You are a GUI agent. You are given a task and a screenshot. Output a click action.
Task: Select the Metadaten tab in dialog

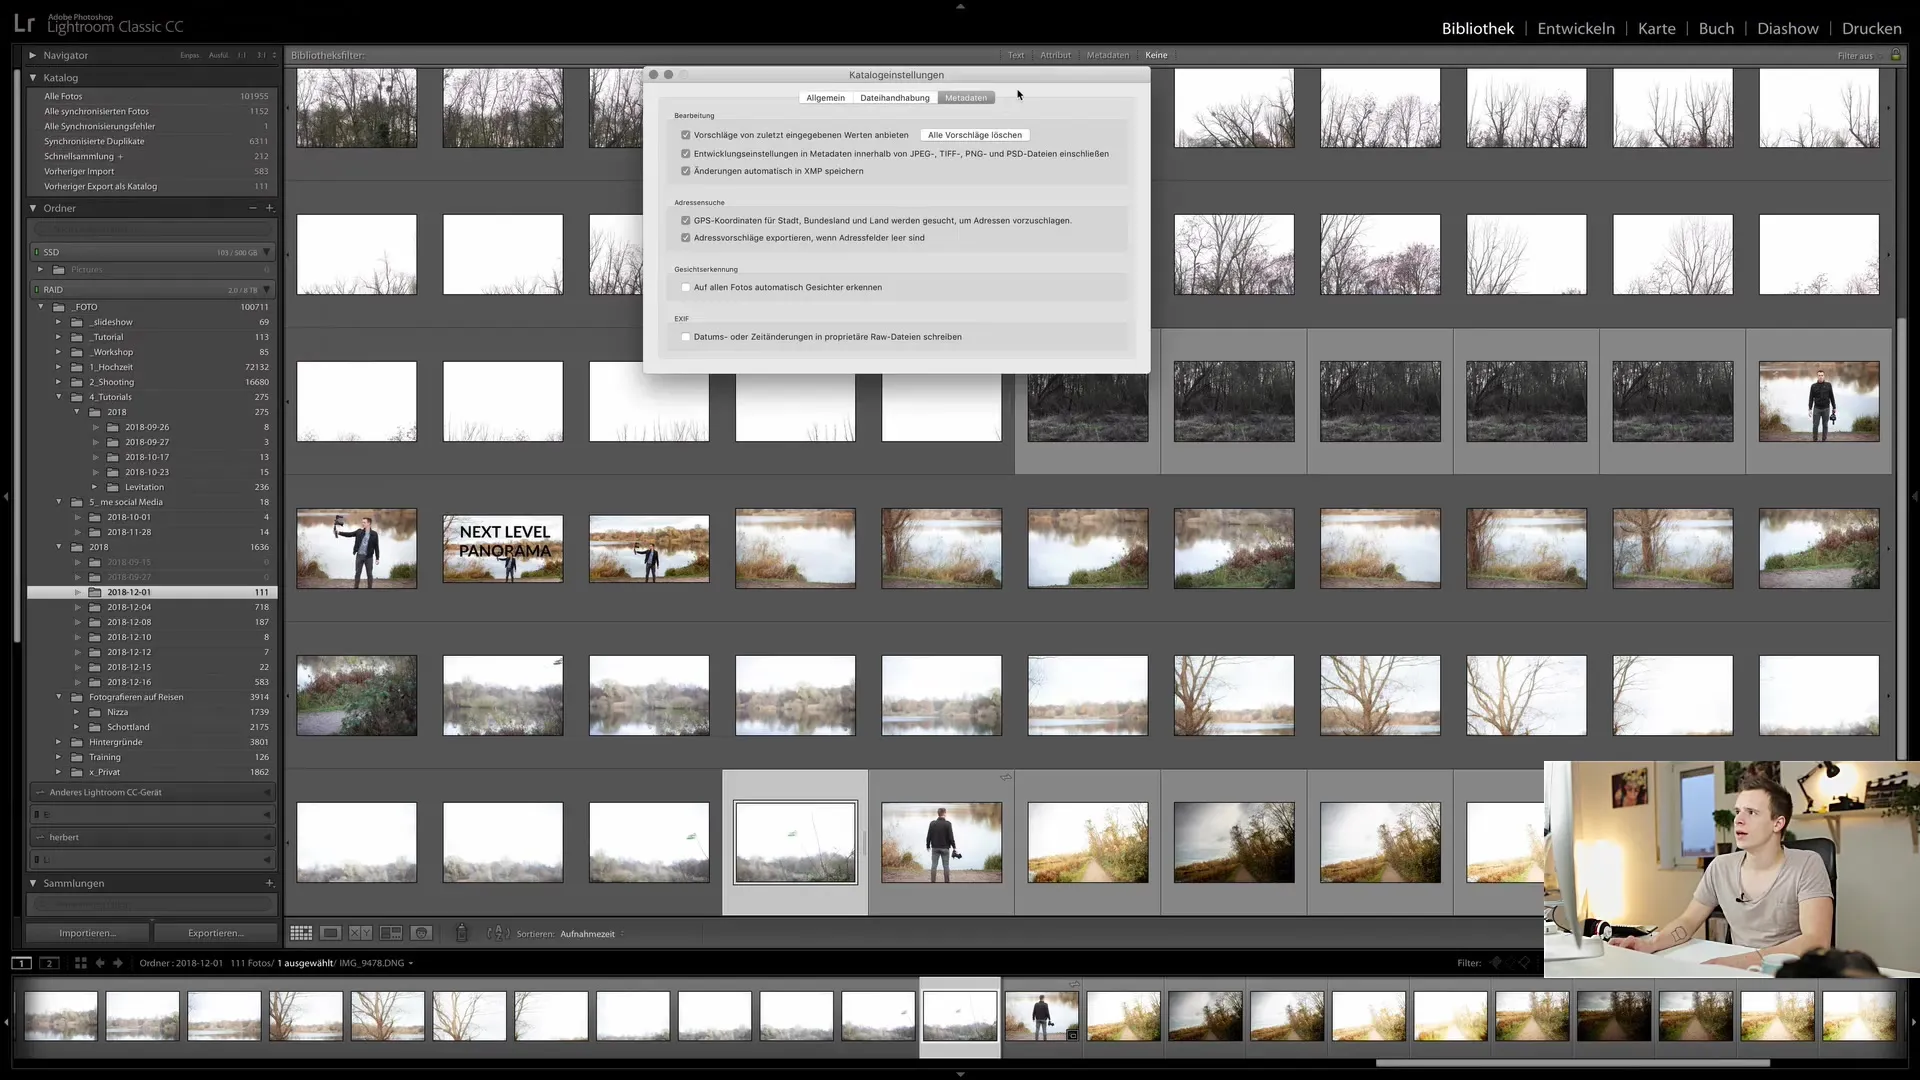(x=966, y=98)
